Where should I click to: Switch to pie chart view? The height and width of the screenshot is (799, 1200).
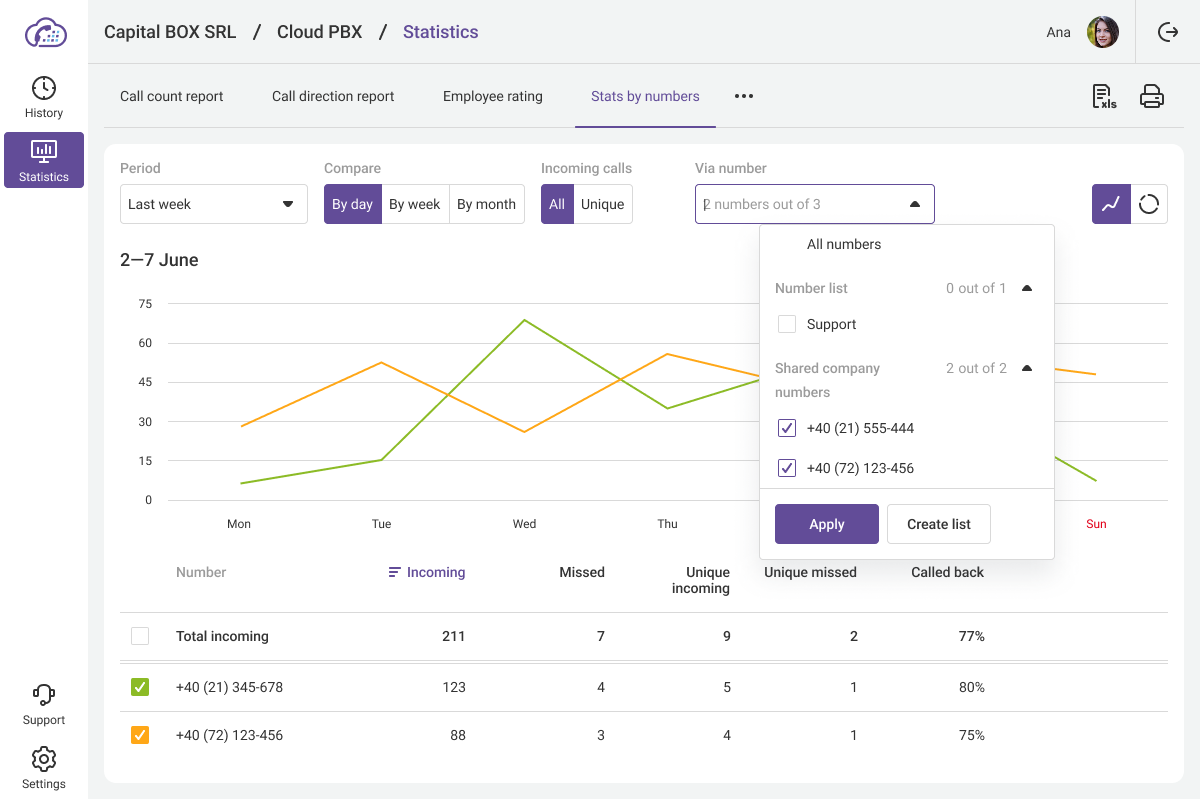click(x=1149, y=204)
